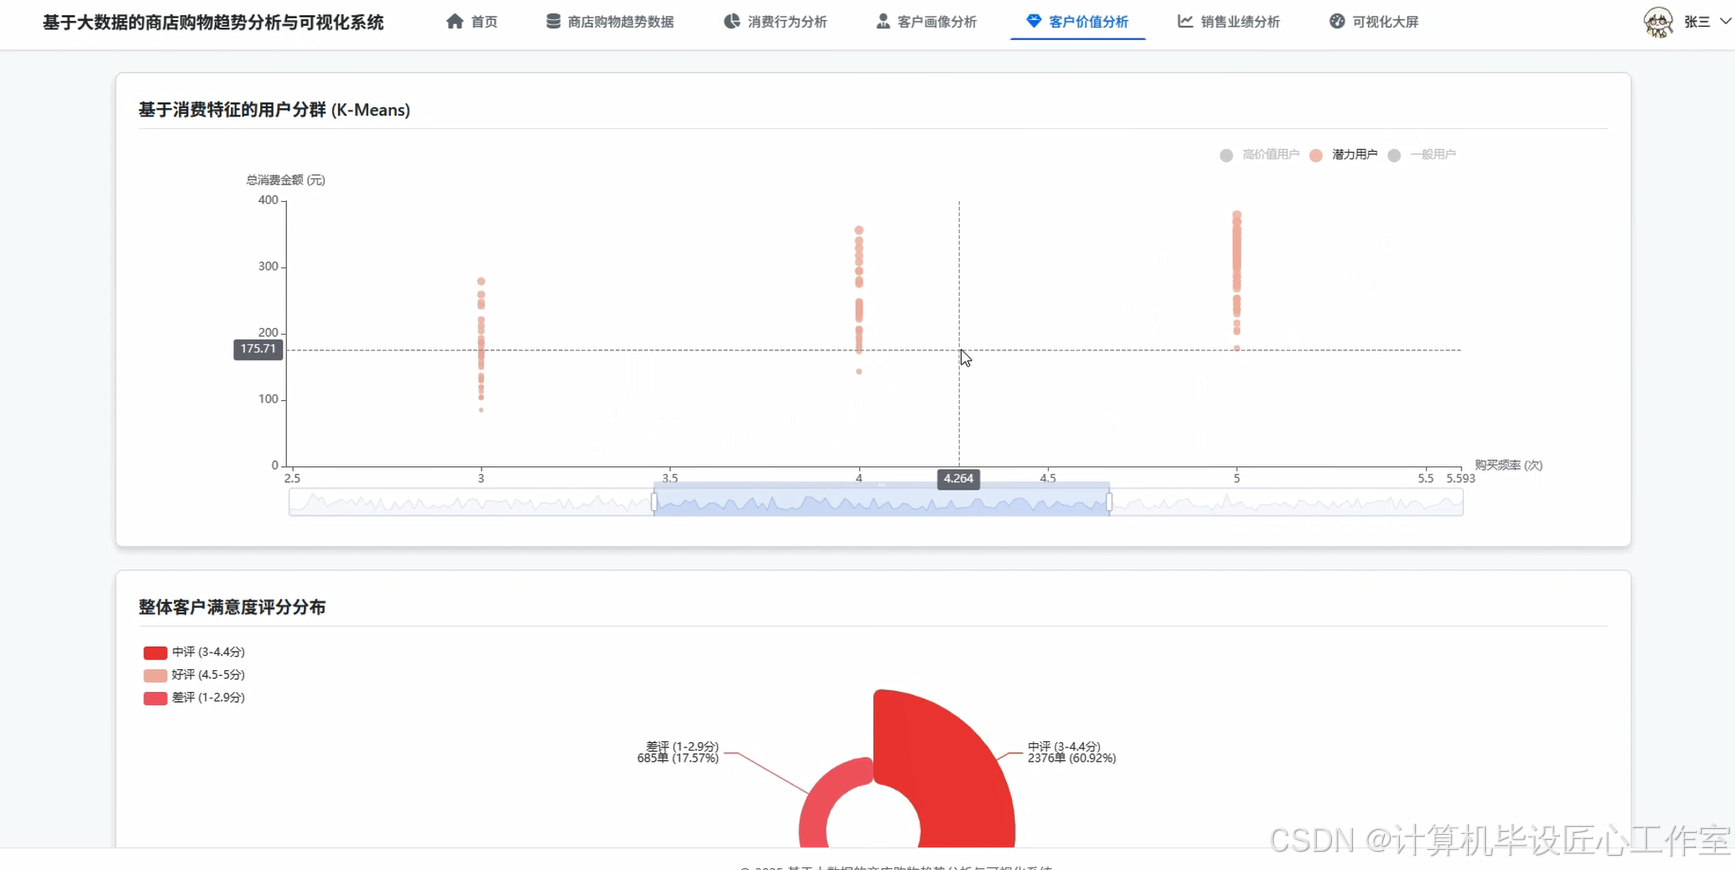Click the heading 基于消费特征的用户分群 (K-Means)
The image size is (1735, 870).
[274, 110]
